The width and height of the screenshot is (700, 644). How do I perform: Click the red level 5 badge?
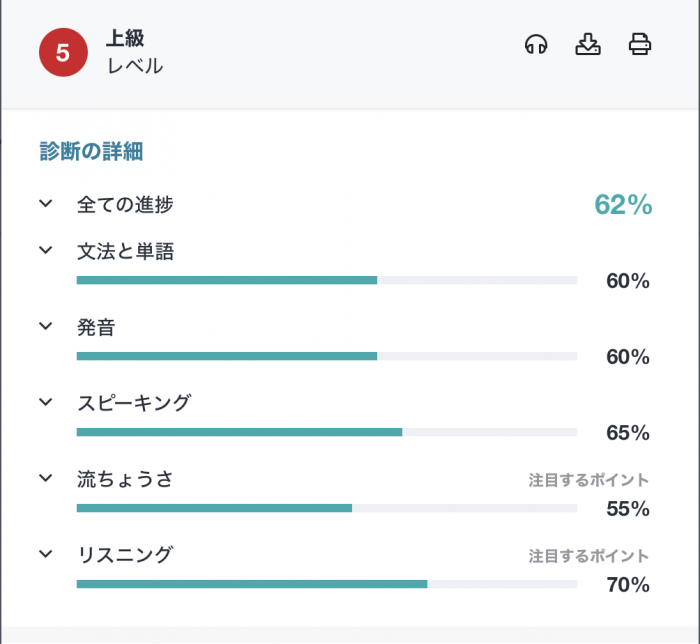[x=63, y=53]
